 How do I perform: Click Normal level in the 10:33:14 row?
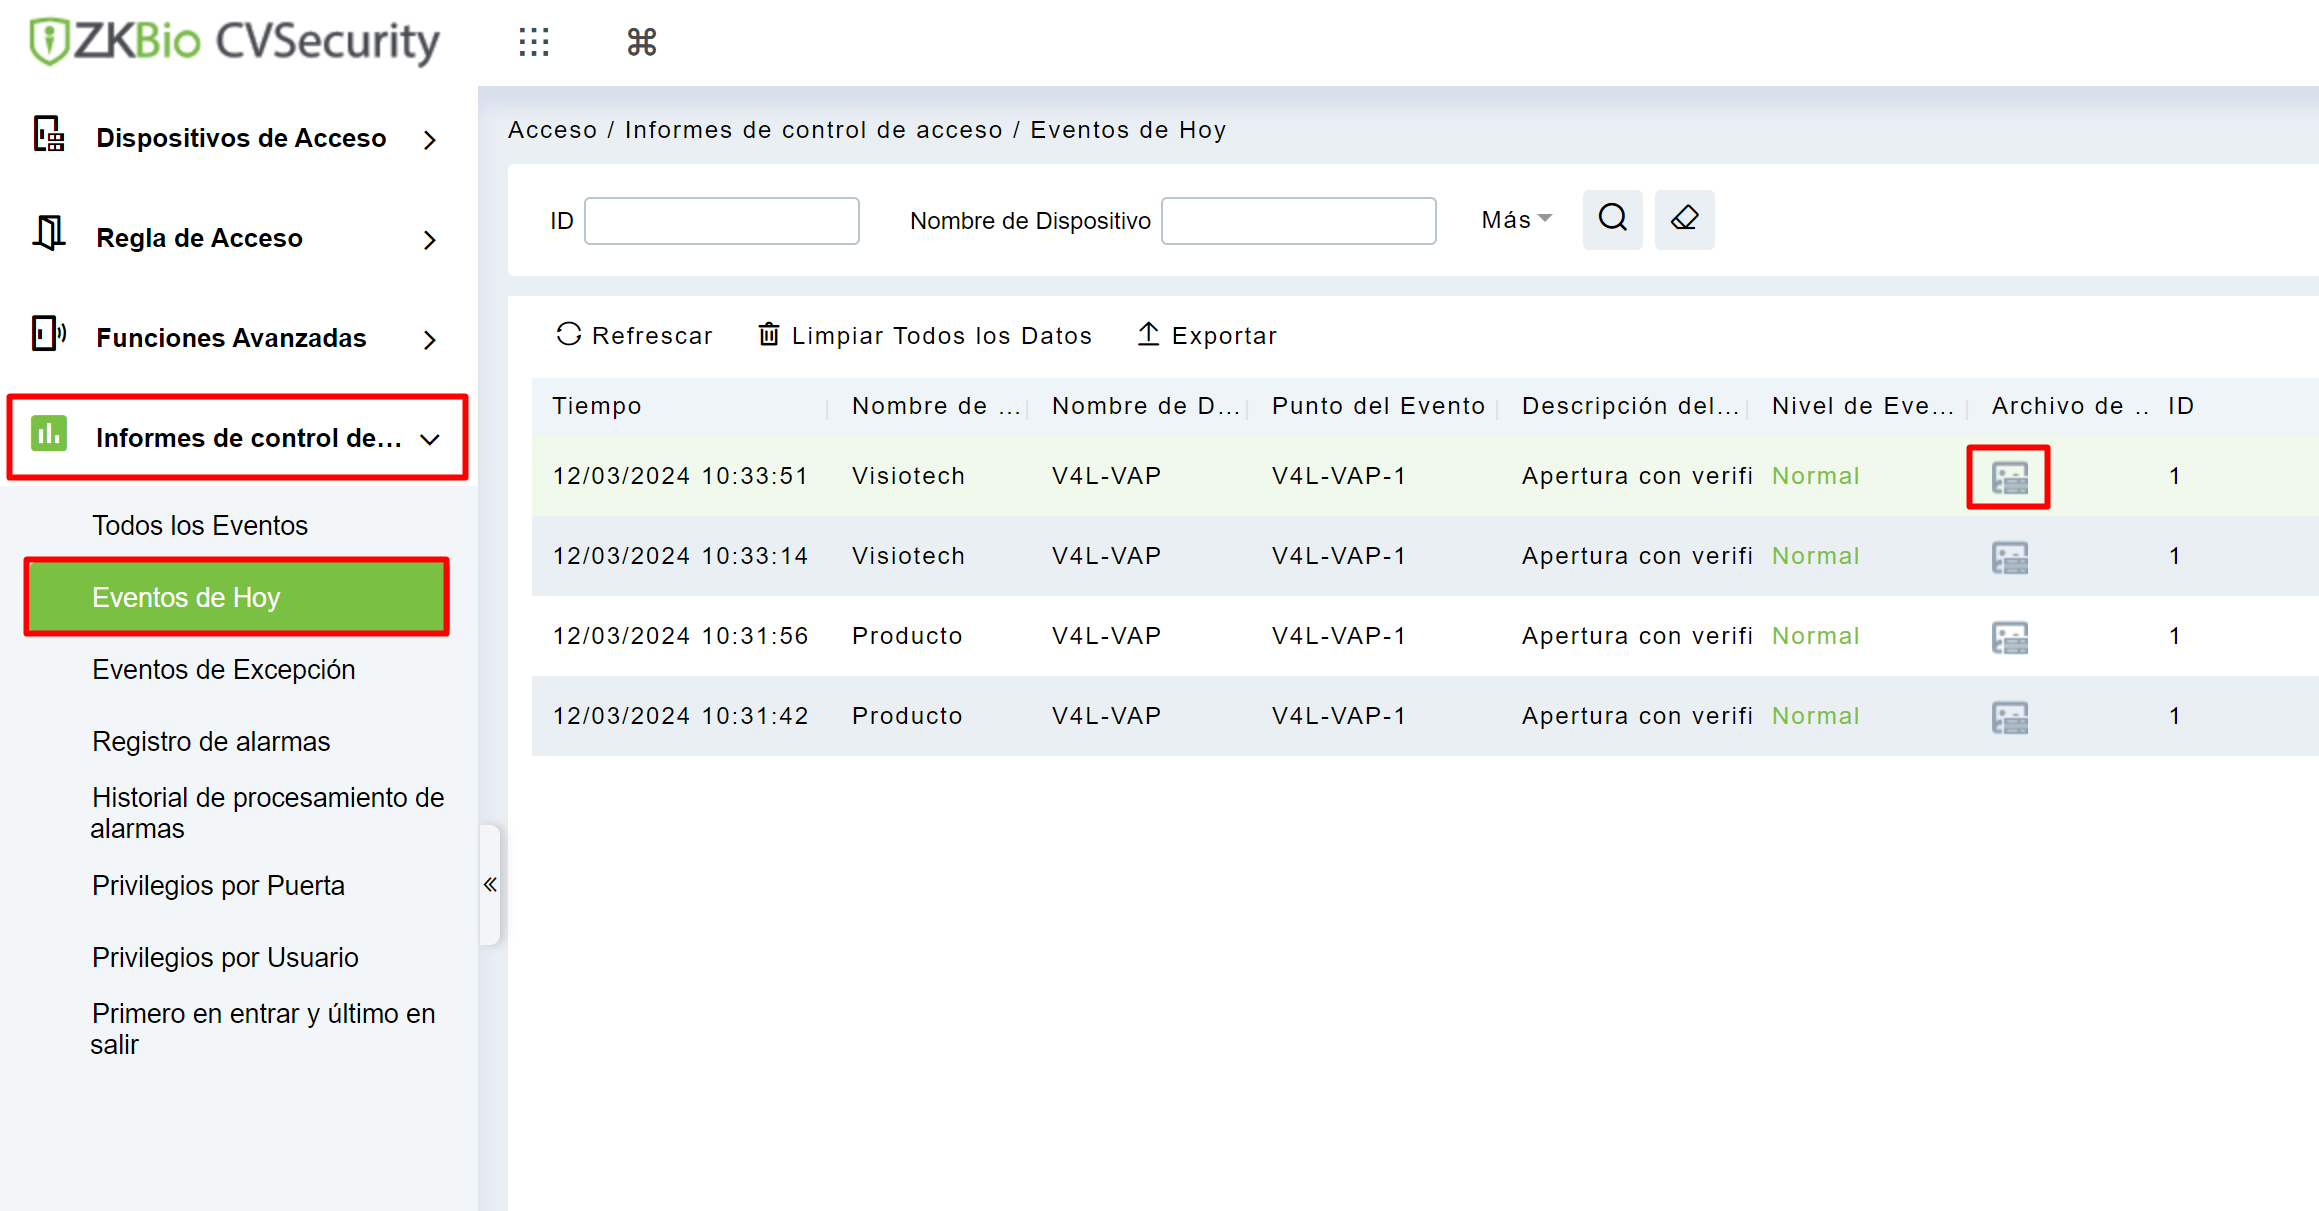click(1816, 556)
